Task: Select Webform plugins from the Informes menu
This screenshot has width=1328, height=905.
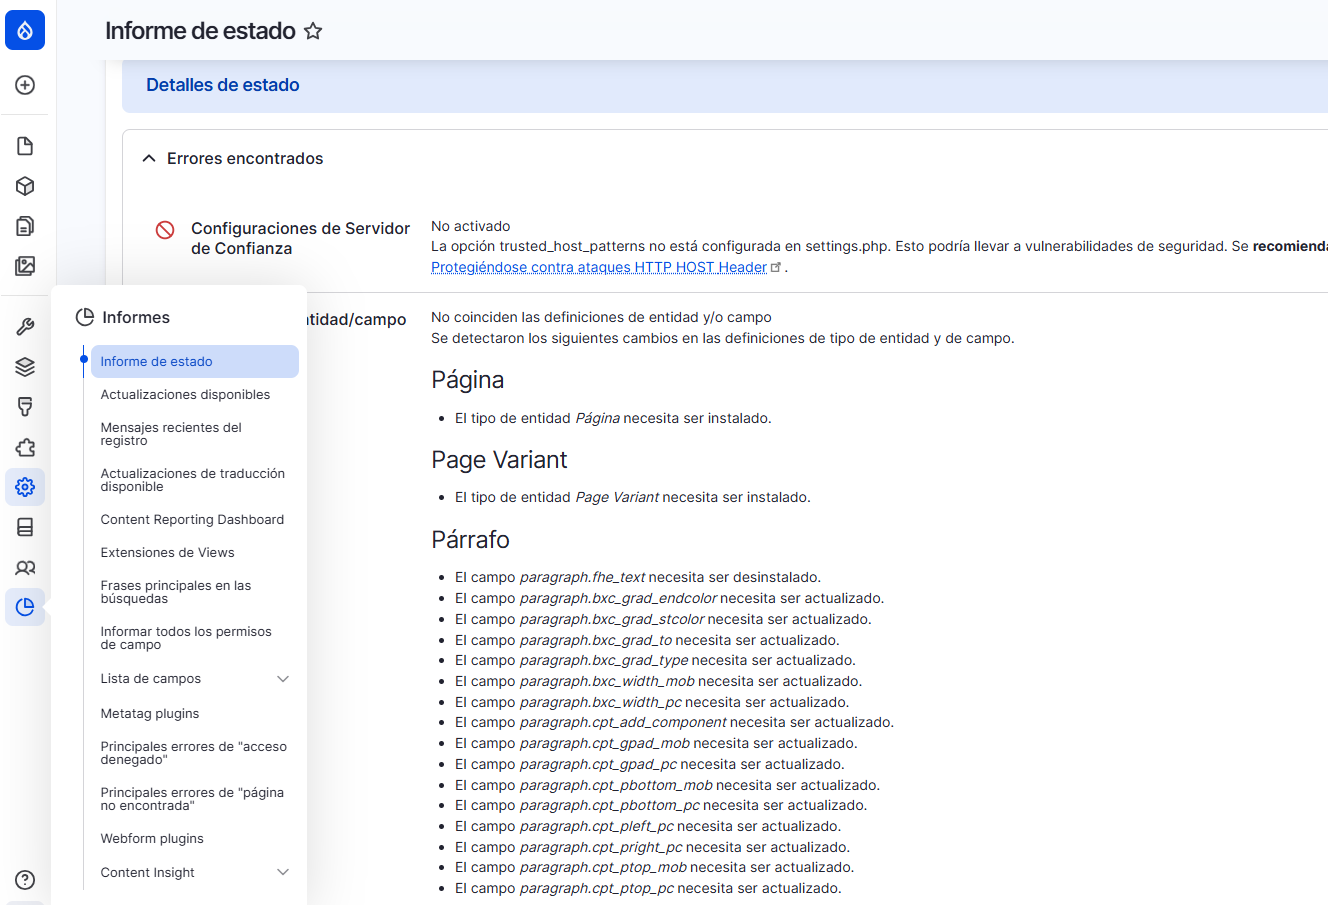Action: [151, 838]
